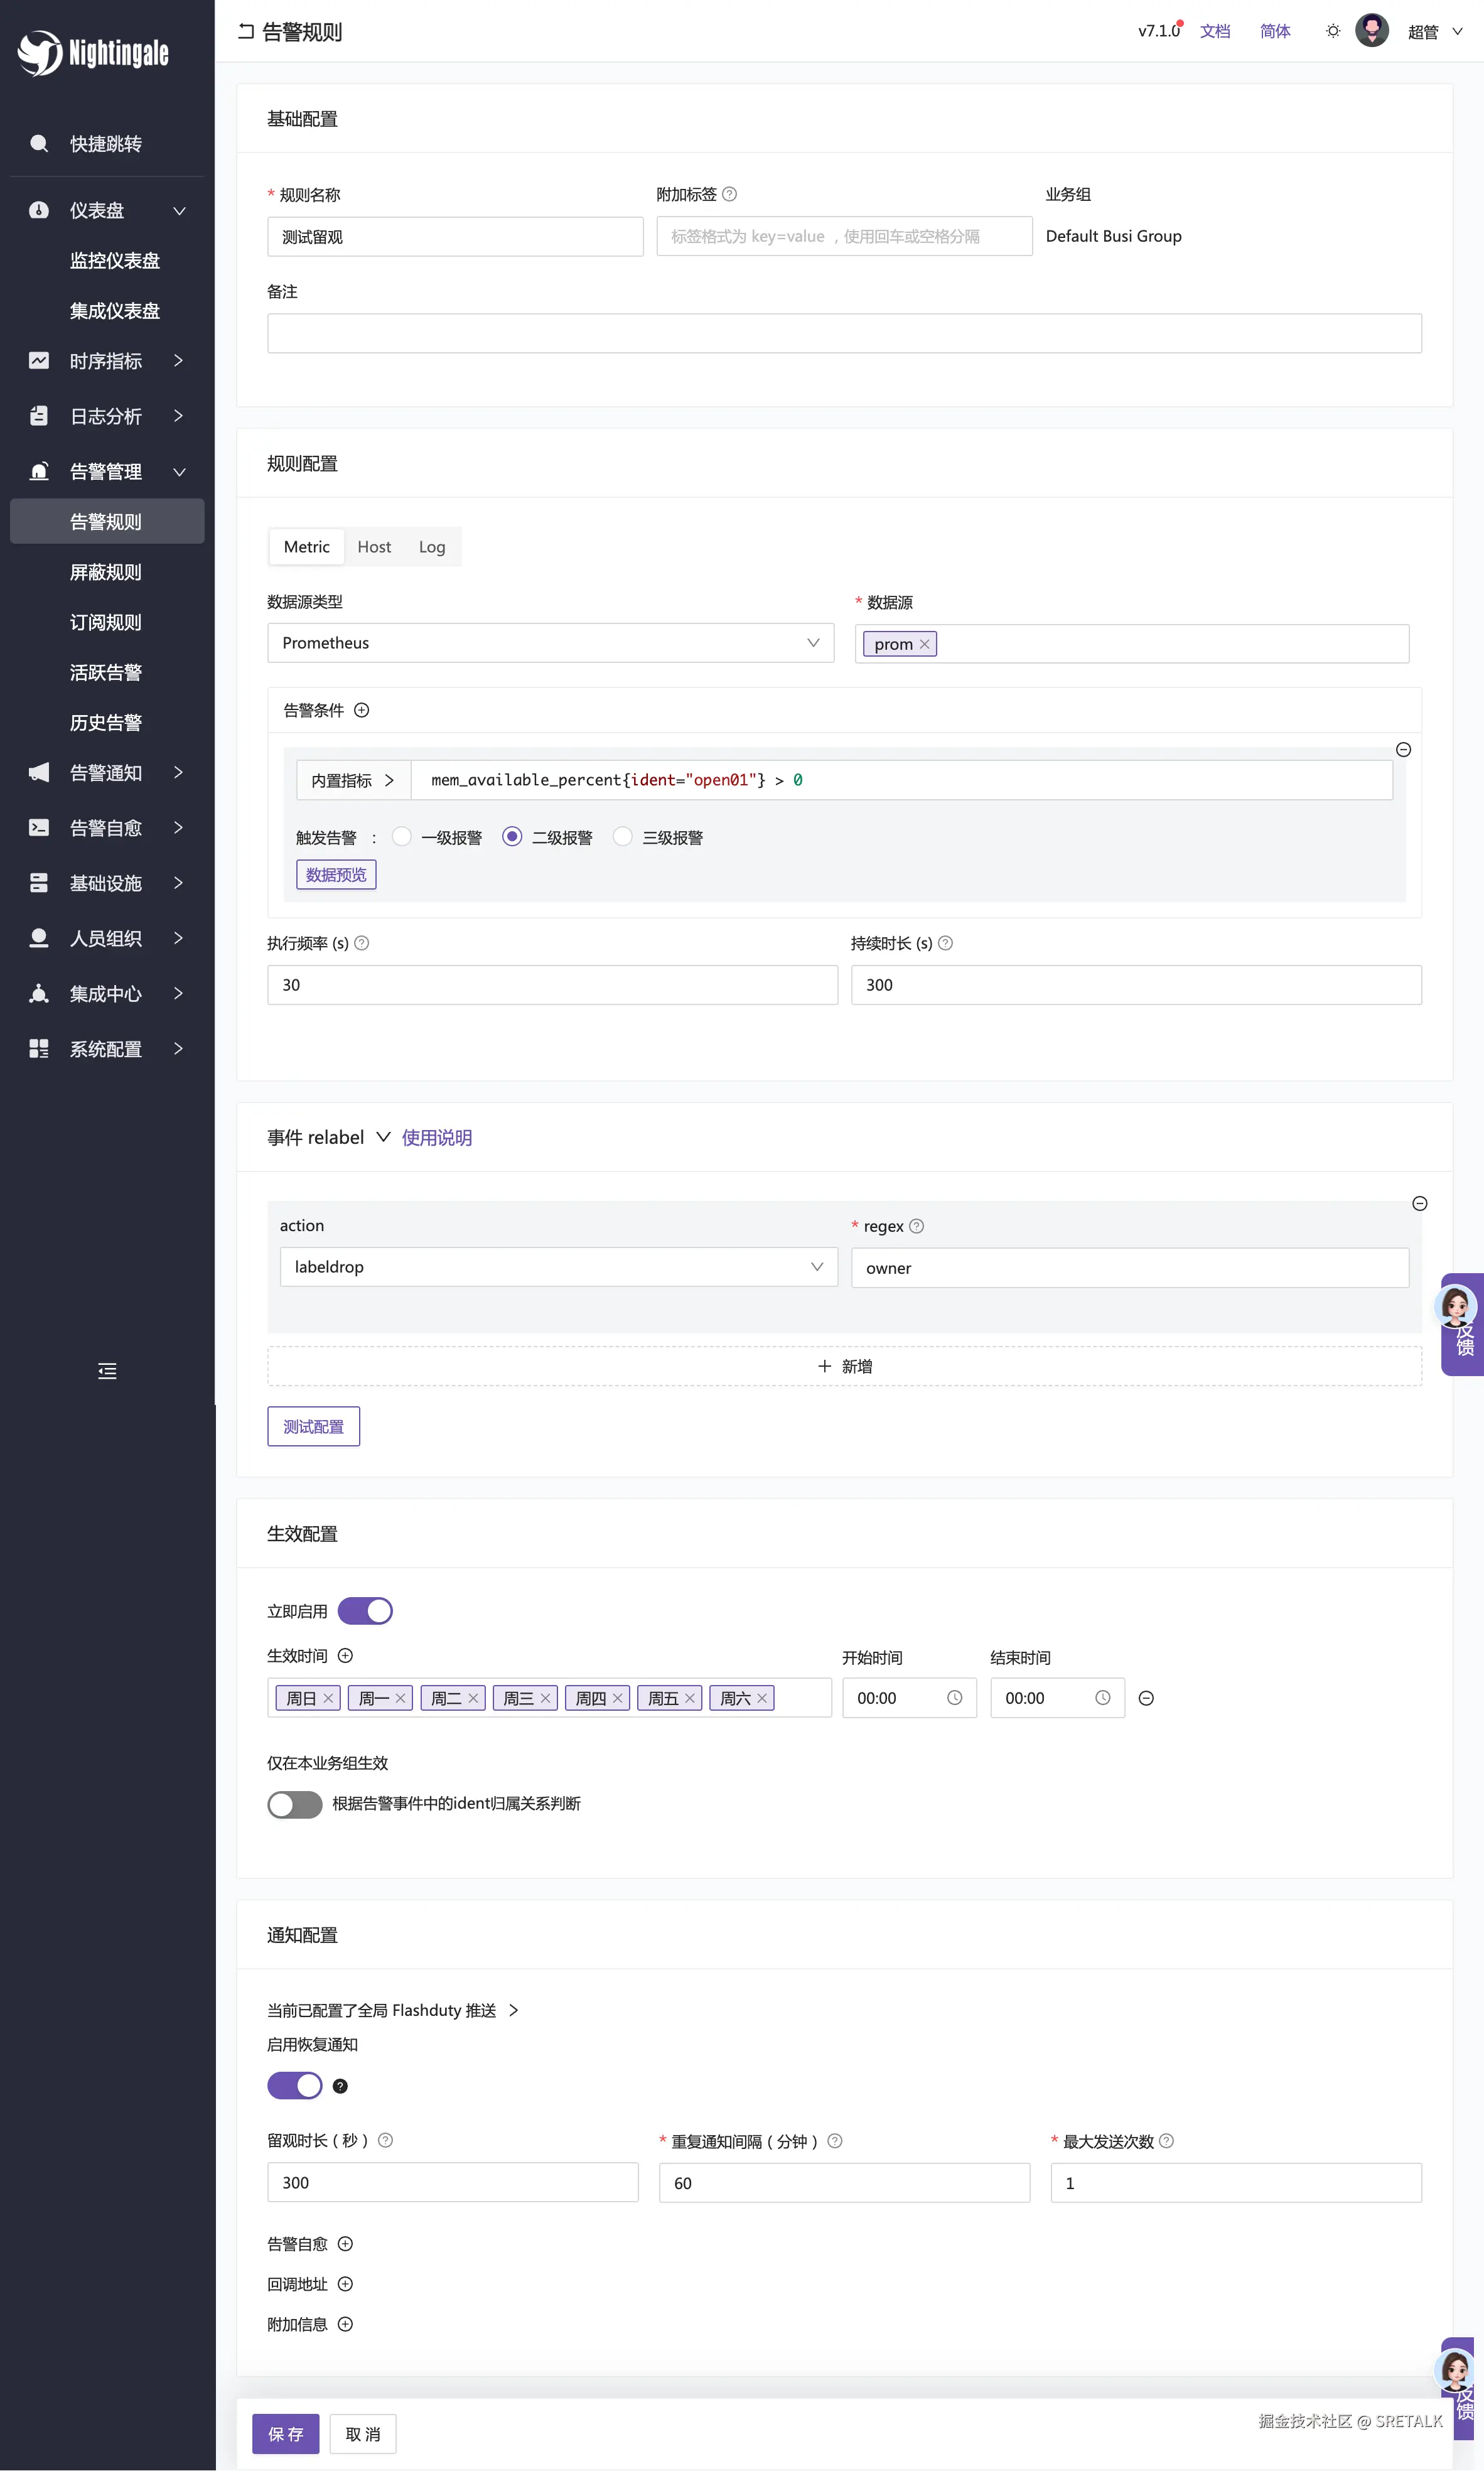Click the 规则名称 input field

[x=455, y=237]
